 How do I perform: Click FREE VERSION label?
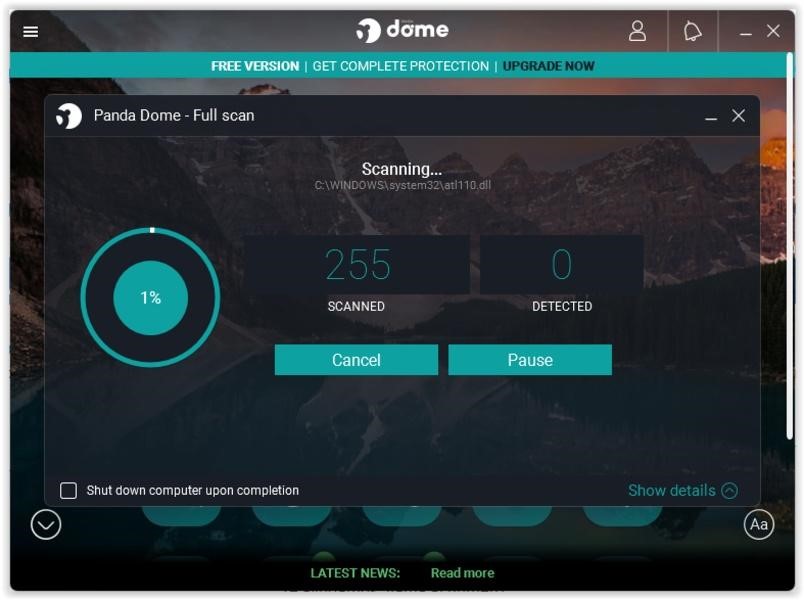(x=255, y=66)
